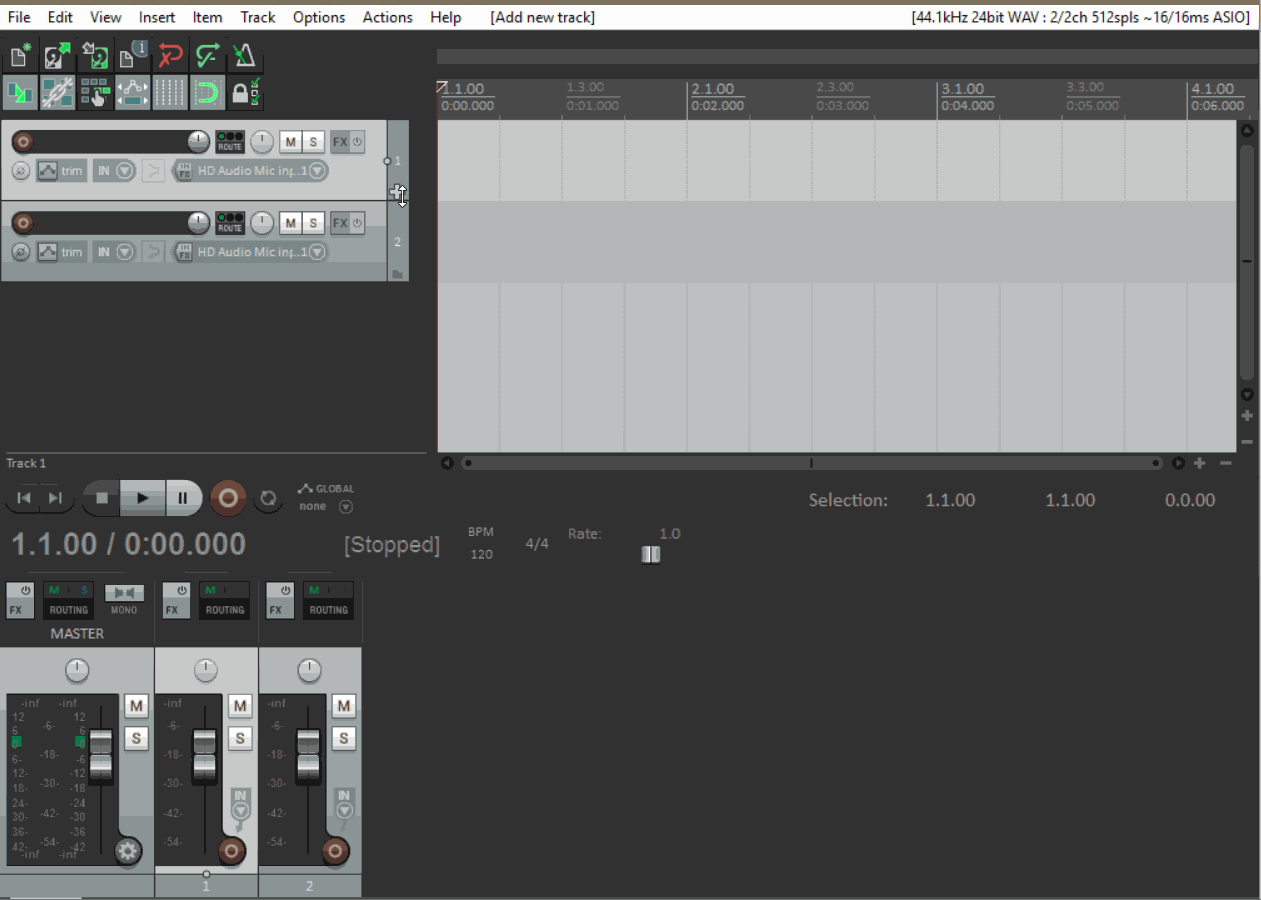Arm track 2 for recording
This screenshot has height=900, width=1261.
tap(22, 222)
